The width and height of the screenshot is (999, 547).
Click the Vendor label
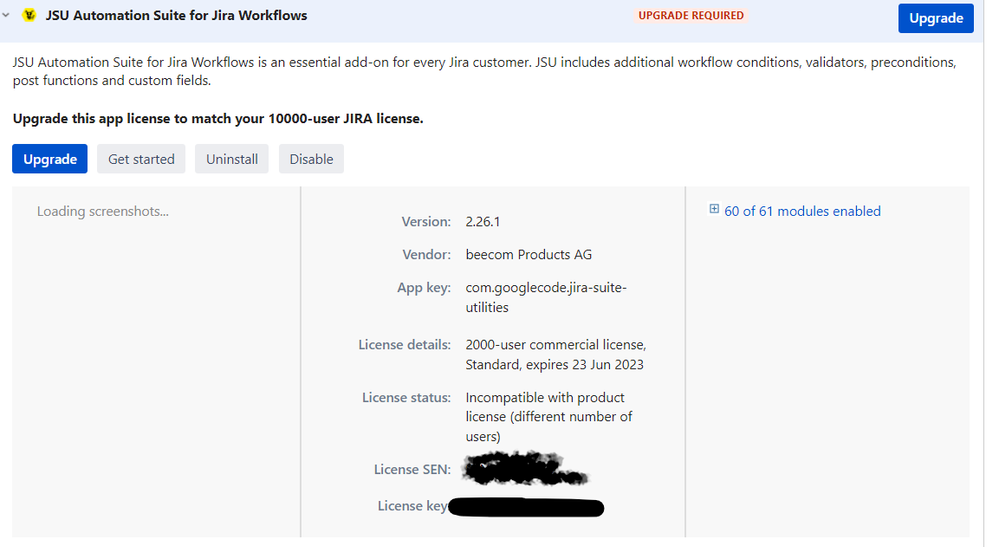(x=427, y=255)
